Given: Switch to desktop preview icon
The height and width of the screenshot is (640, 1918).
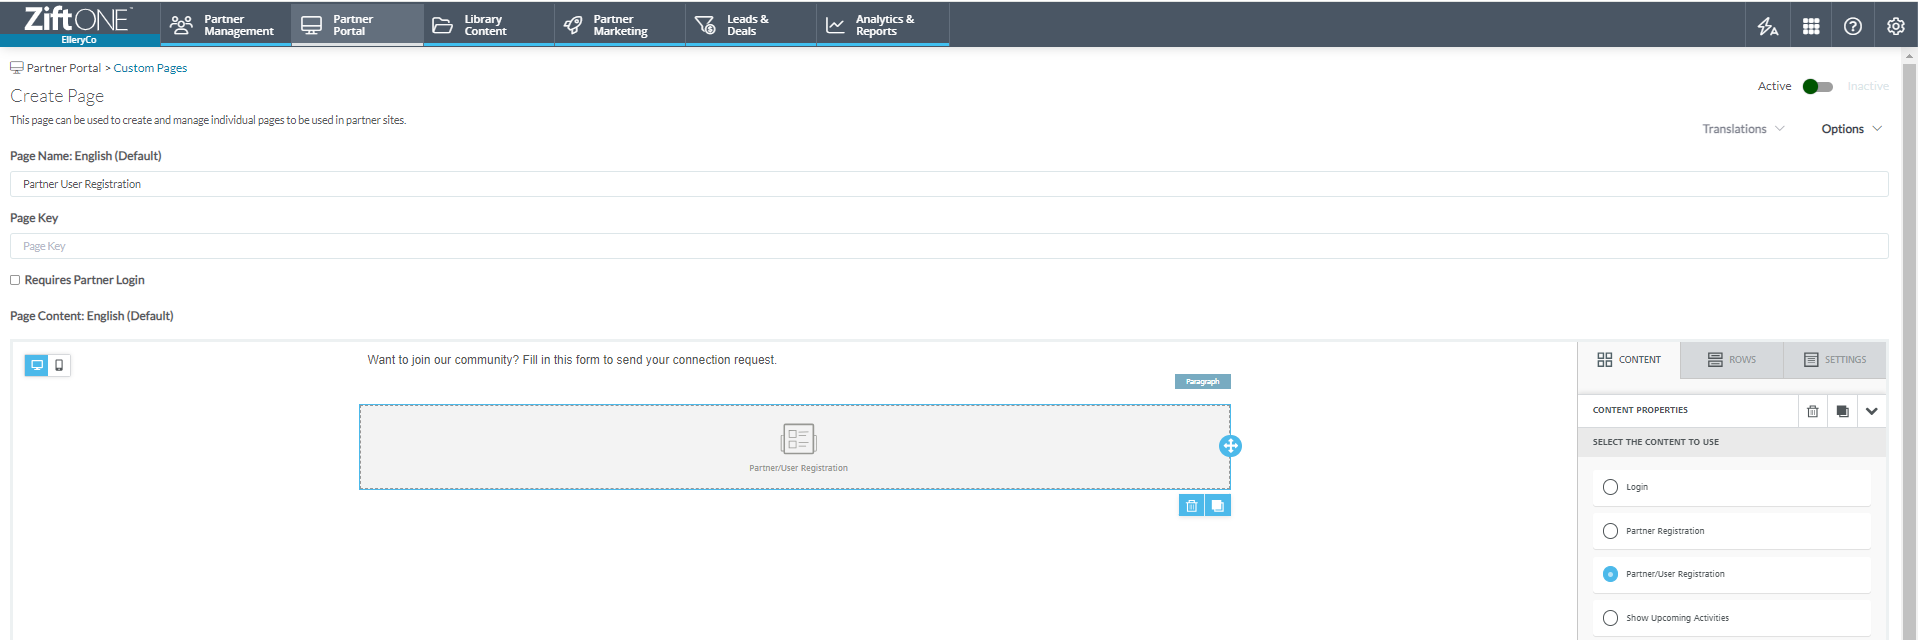Looking at the screenshot, I should pos(37,365).
